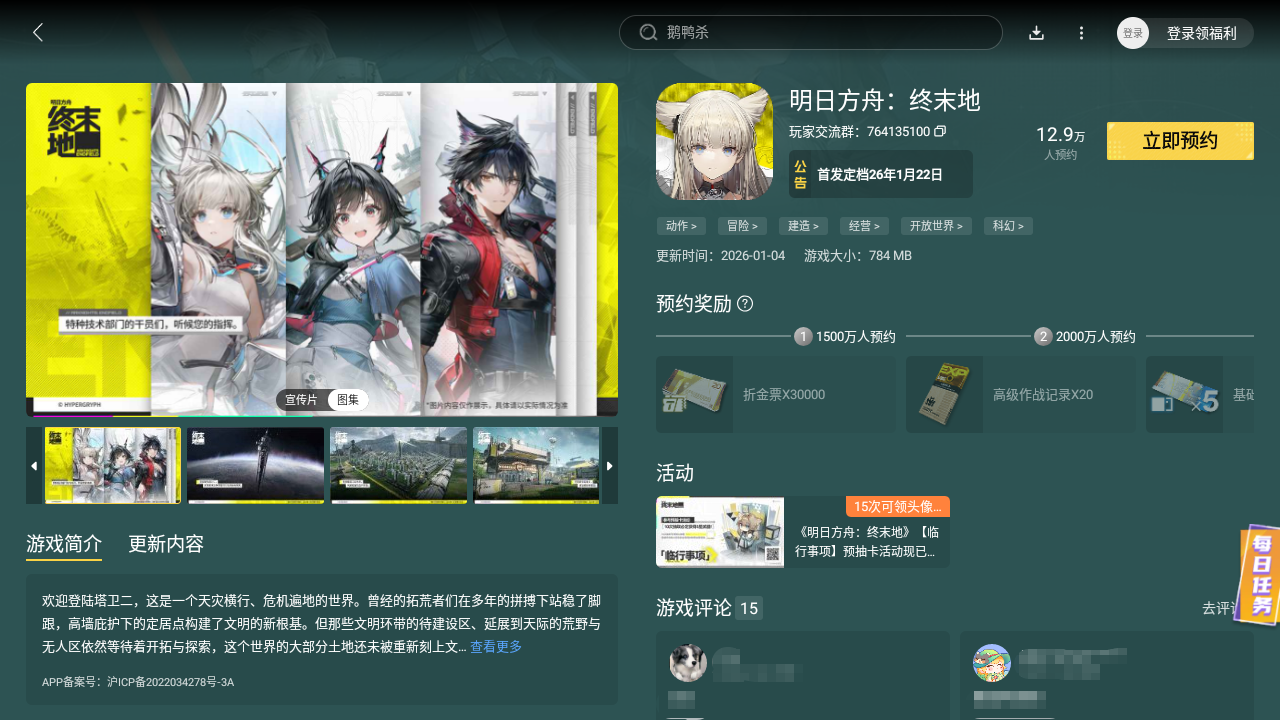
Task: Show next thumbnails with the right arrow
Action: pos(610,466)
